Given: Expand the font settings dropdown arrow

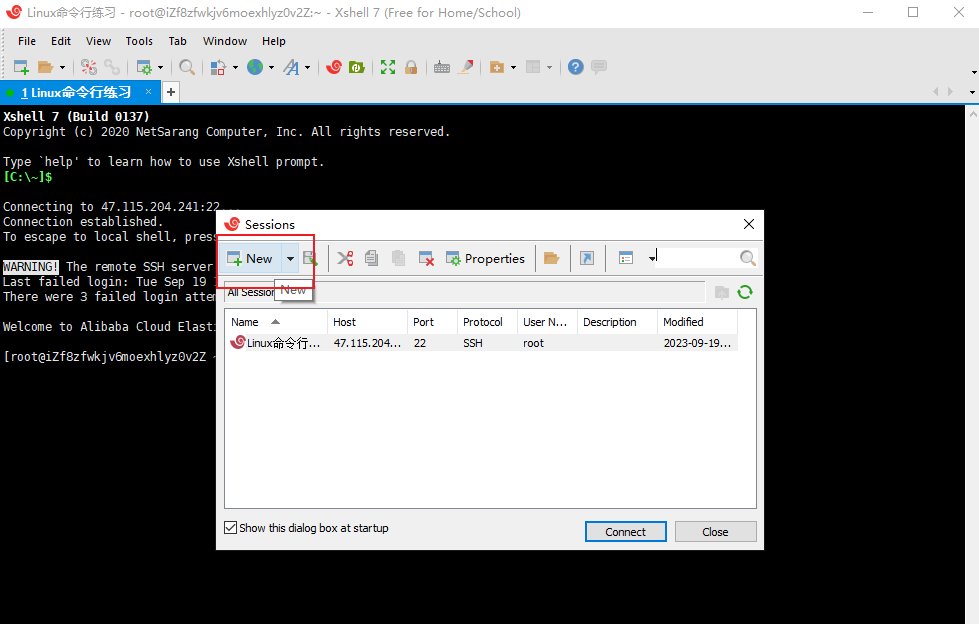Looking at the screenshot, I should coord(307,66).
